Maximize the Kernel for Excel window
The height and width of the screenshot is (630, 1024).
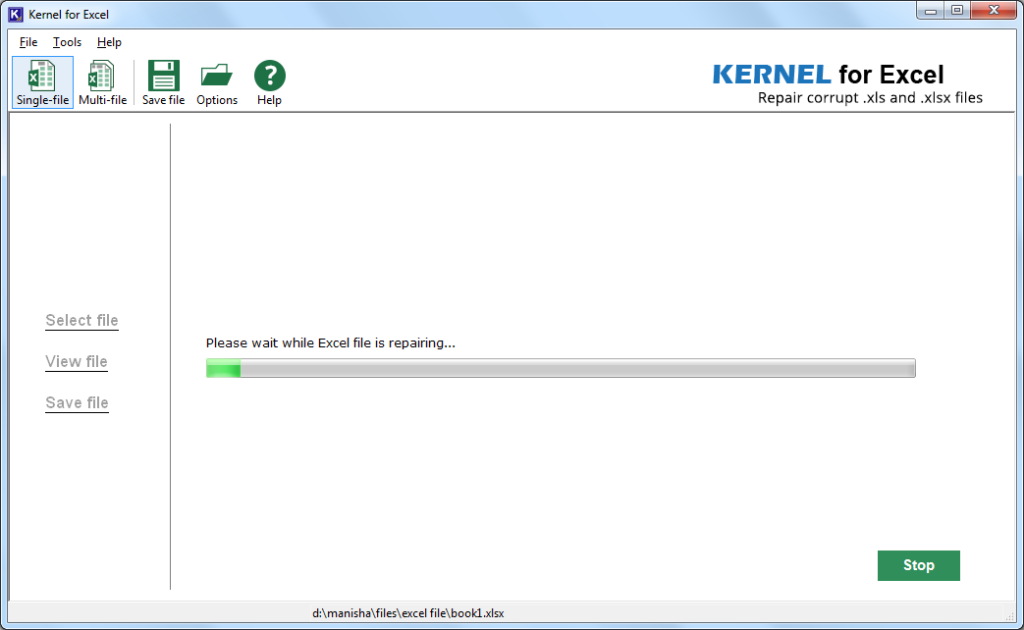957,11
